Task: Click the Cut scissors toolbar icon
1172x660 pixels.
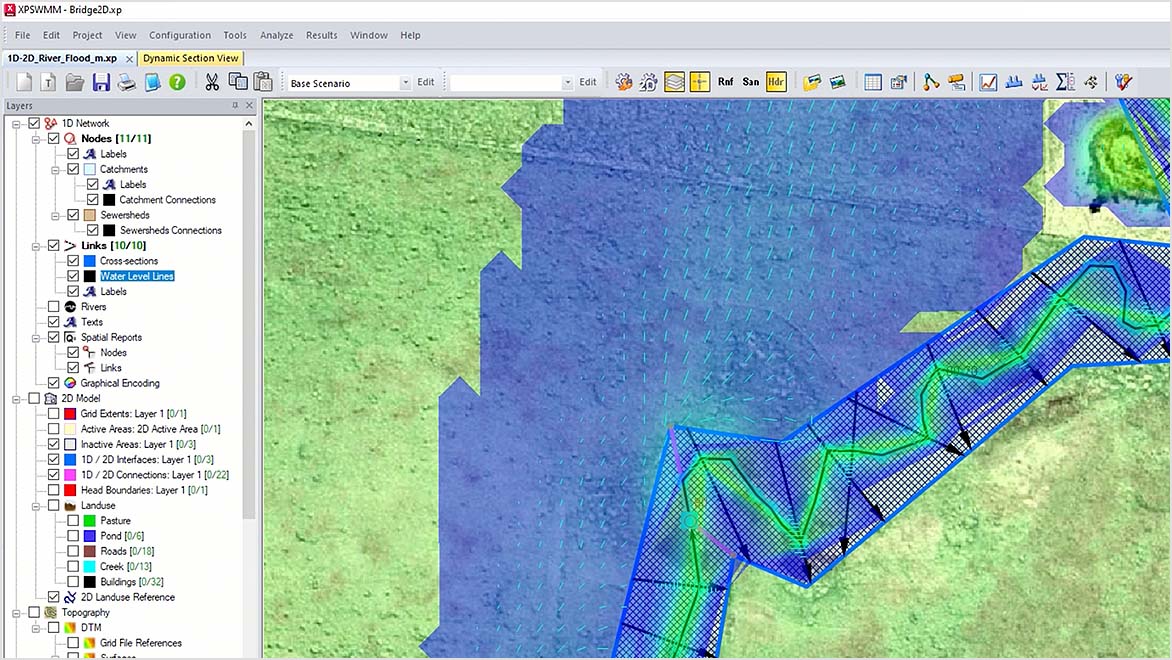Action: [x=212, y=82]
